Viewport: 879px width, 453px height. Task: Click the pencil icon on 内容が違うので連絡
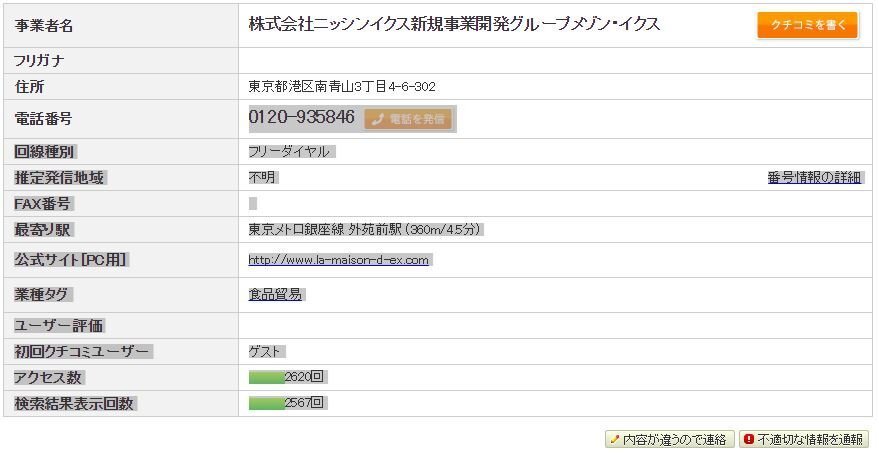[614, 439]
